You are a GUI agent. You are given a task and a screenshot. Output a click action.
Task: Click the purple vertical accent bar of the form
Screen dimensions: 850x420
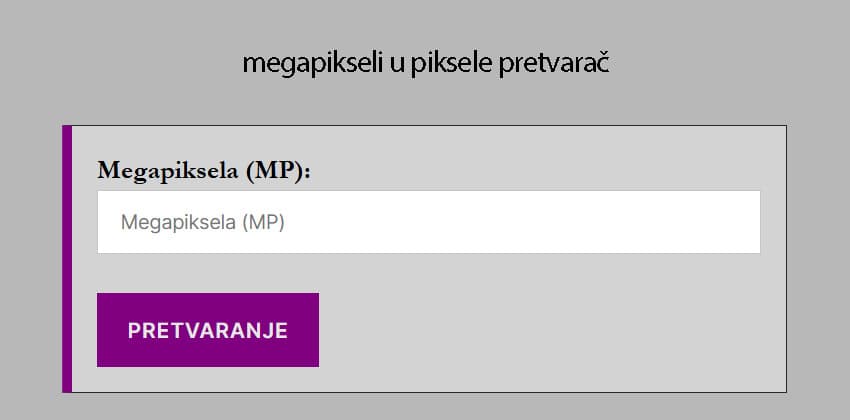point(67,259)
